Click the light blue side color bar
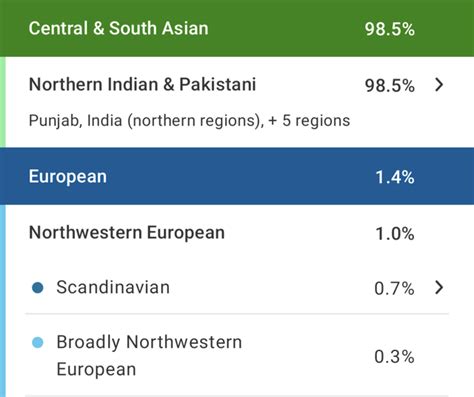The image size is (474, 397). pos(3,301)
